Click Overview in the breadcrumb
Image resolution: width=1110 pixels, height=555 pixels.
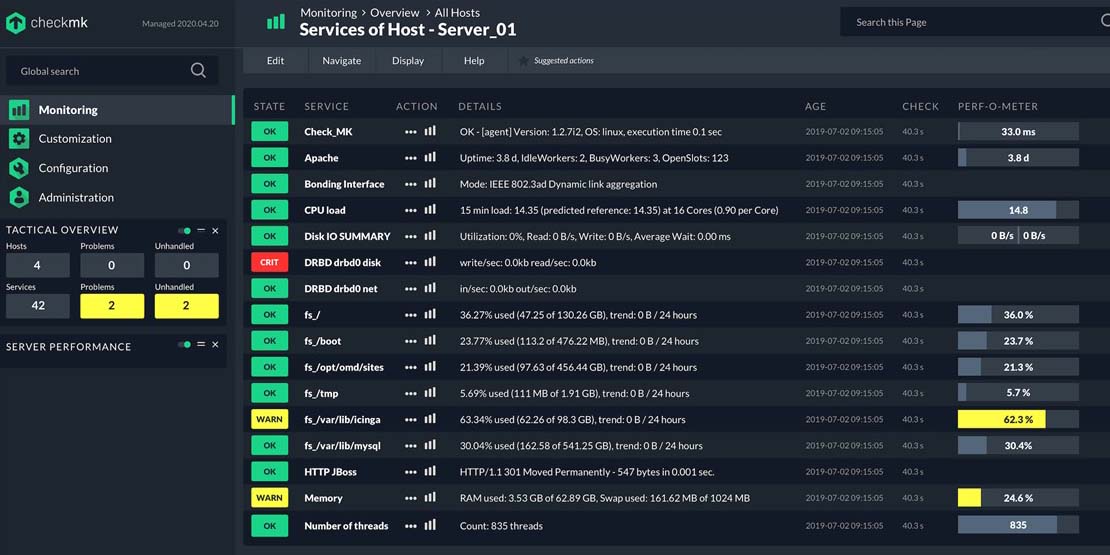coord(396,13)
